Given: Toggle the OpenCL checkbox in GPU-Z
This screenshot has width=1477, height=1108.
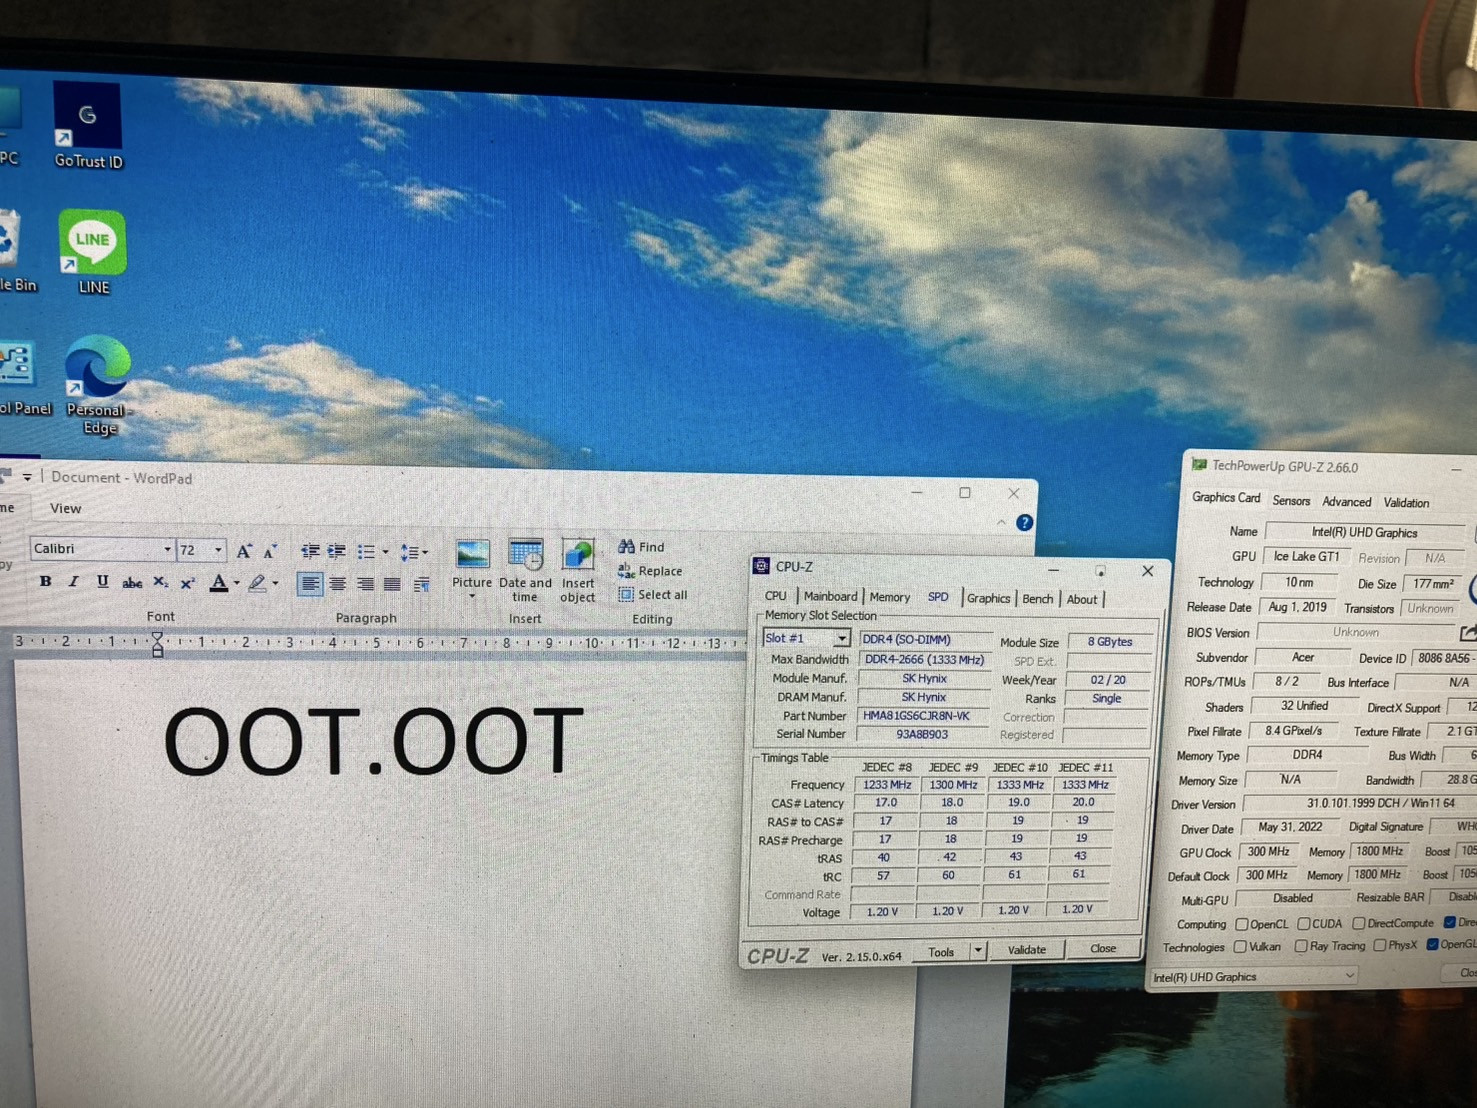Looking at the screenshot, I should (1242, 924).
